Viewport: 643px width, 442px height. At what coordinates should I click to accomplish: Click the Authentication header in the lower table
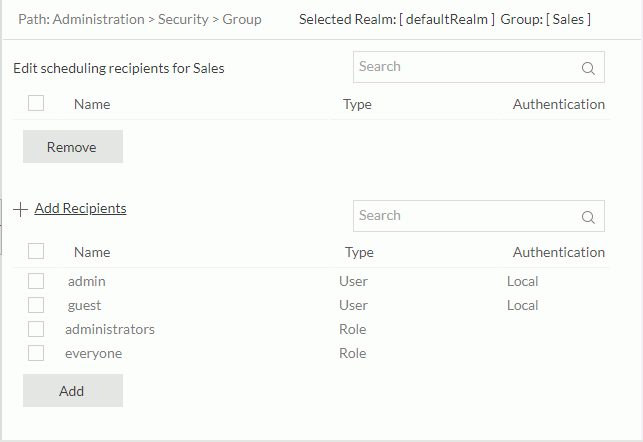[558, 252]
